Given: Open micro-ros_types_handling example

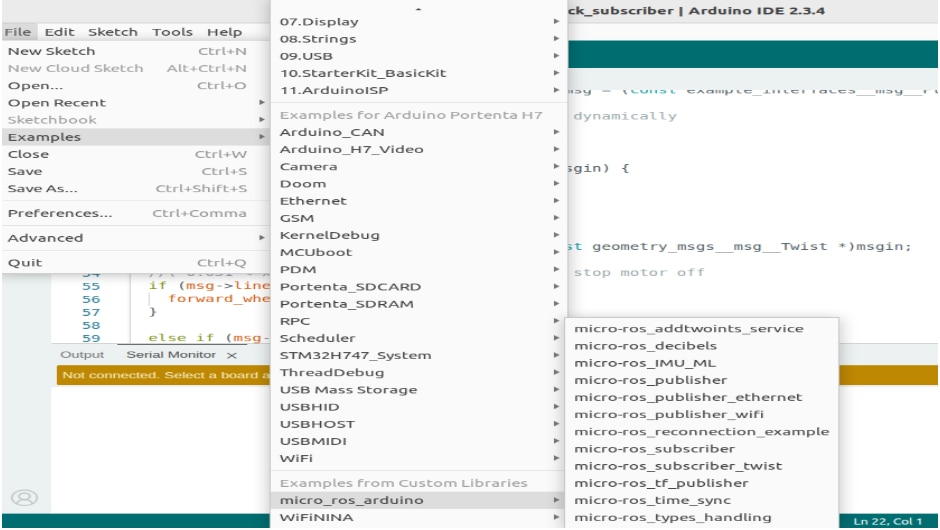Looking at the screenshot, I should tap(701, 517).
